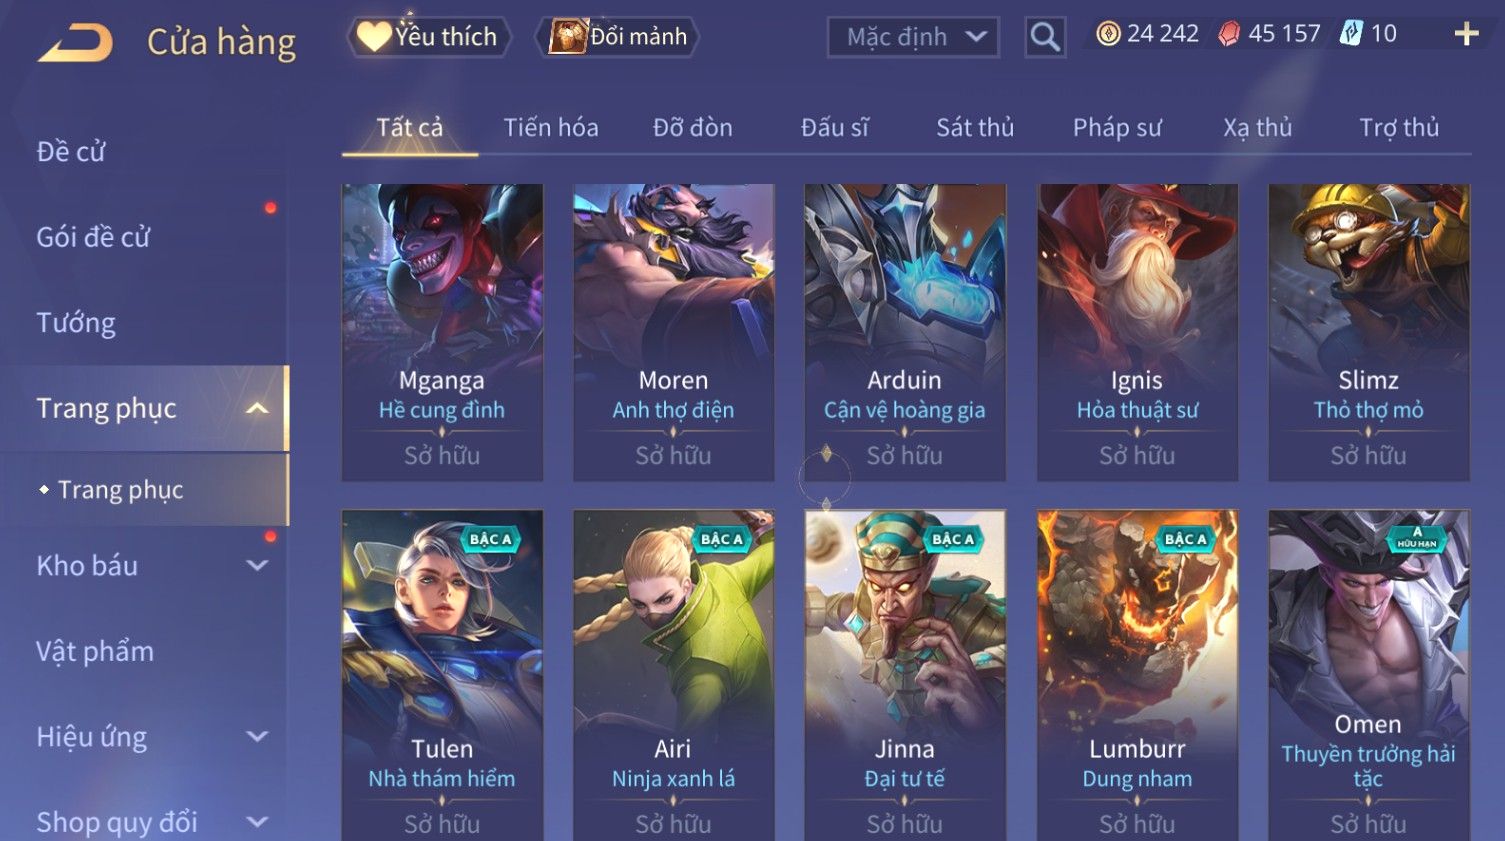Click the blue voucher currency icon
This screenshot has height=841, width=1505.
coord(1351,34)
